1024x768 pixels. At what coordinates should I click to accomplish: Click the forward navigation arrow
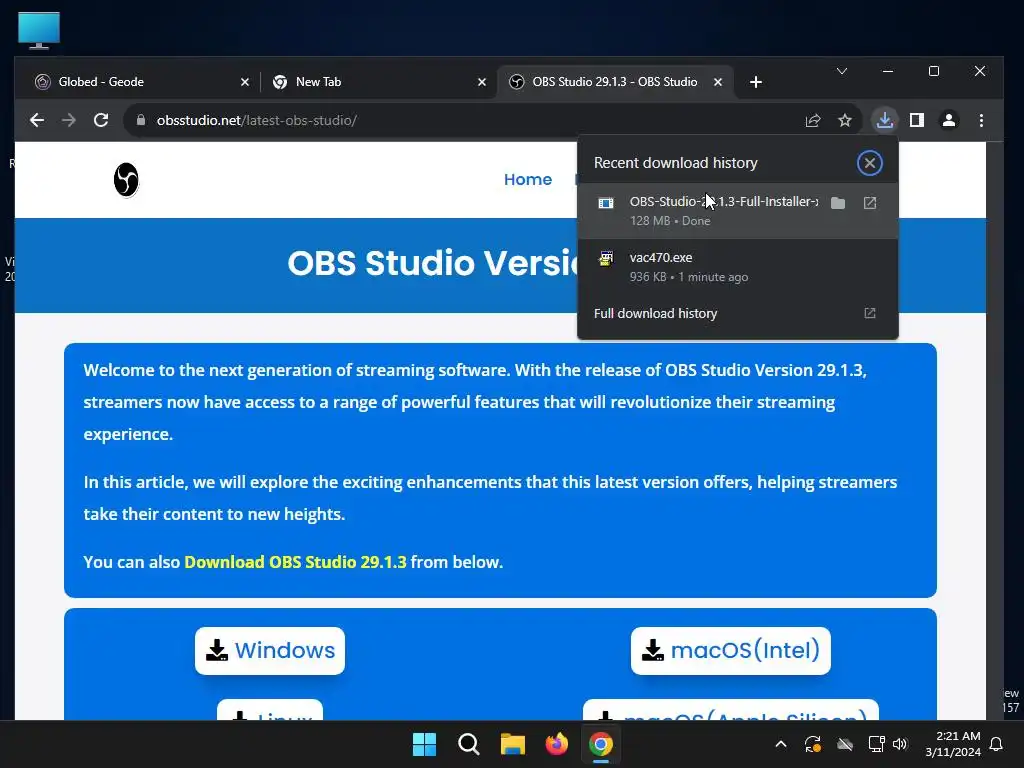coord(69,120)
